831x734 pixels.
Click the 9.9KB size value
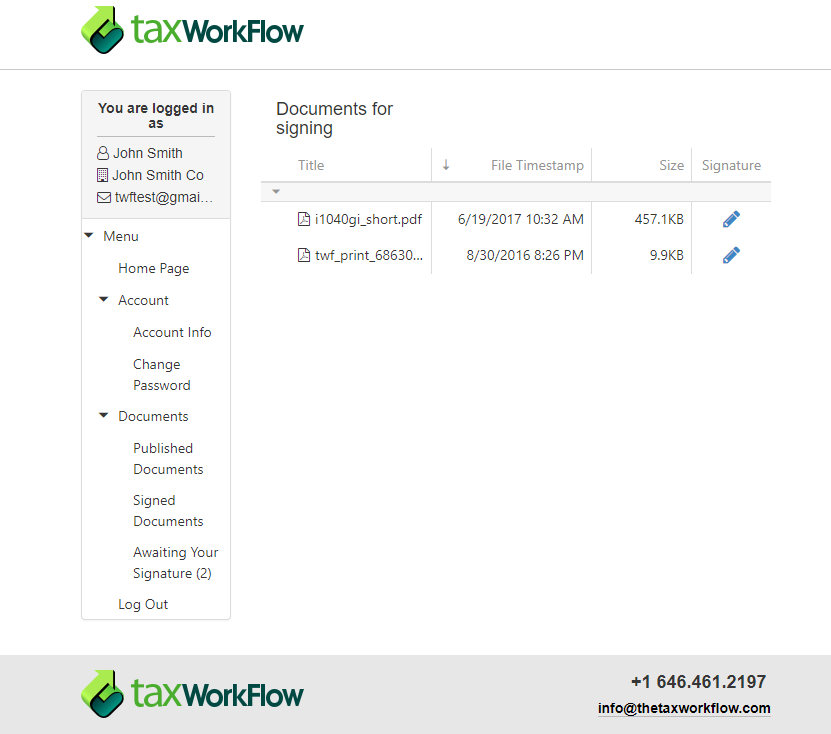pos(667,255)
